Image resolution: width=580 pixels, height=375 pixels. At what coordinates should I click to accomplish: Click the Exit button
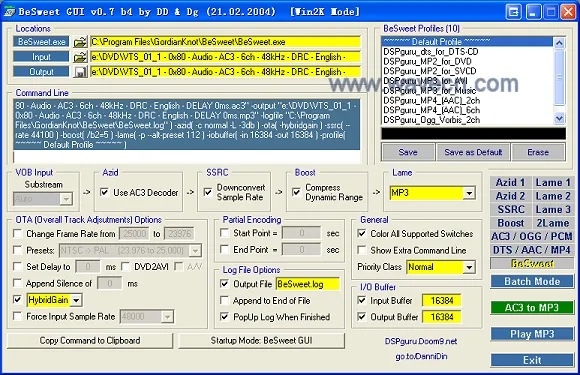[532, 360]
